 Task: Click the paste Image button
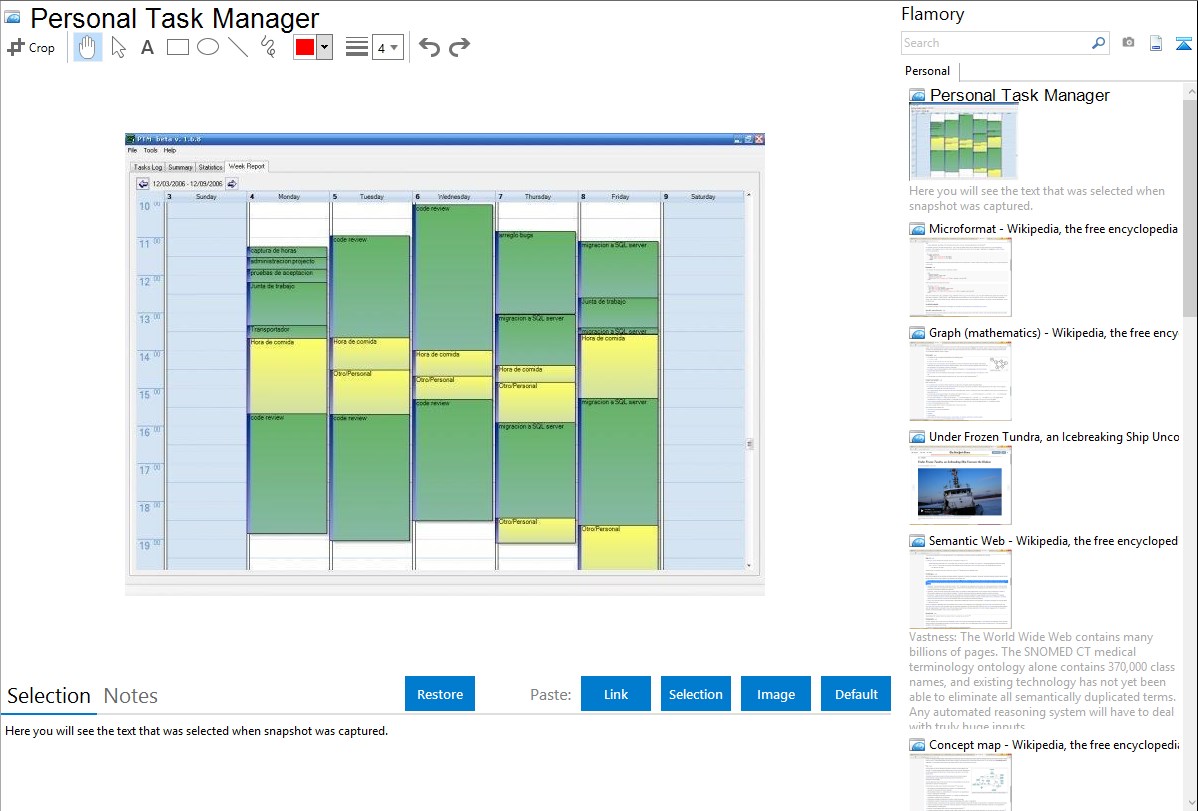[x=775, y=693]
